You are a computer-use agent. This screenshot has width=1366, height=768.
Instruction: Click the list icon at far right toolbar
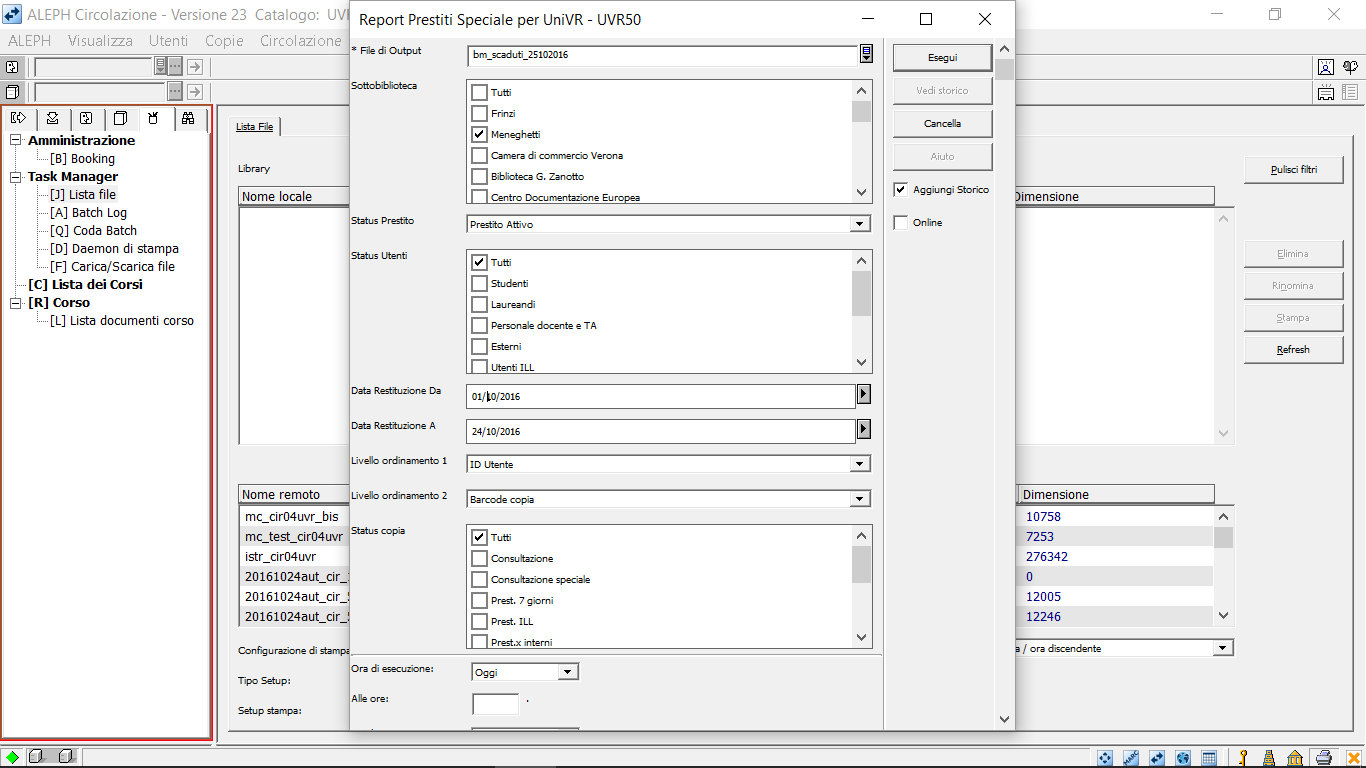(x=1350, y=93)
